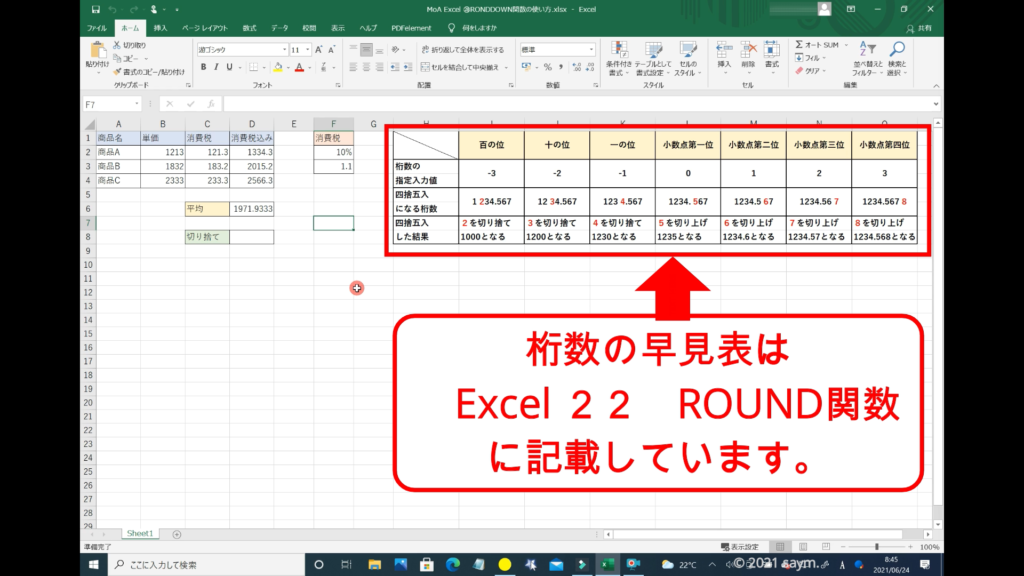Click the Cut (切り取り) scissors icon
This screenshot has width=1024, height=576.
(x=116, y=45)
